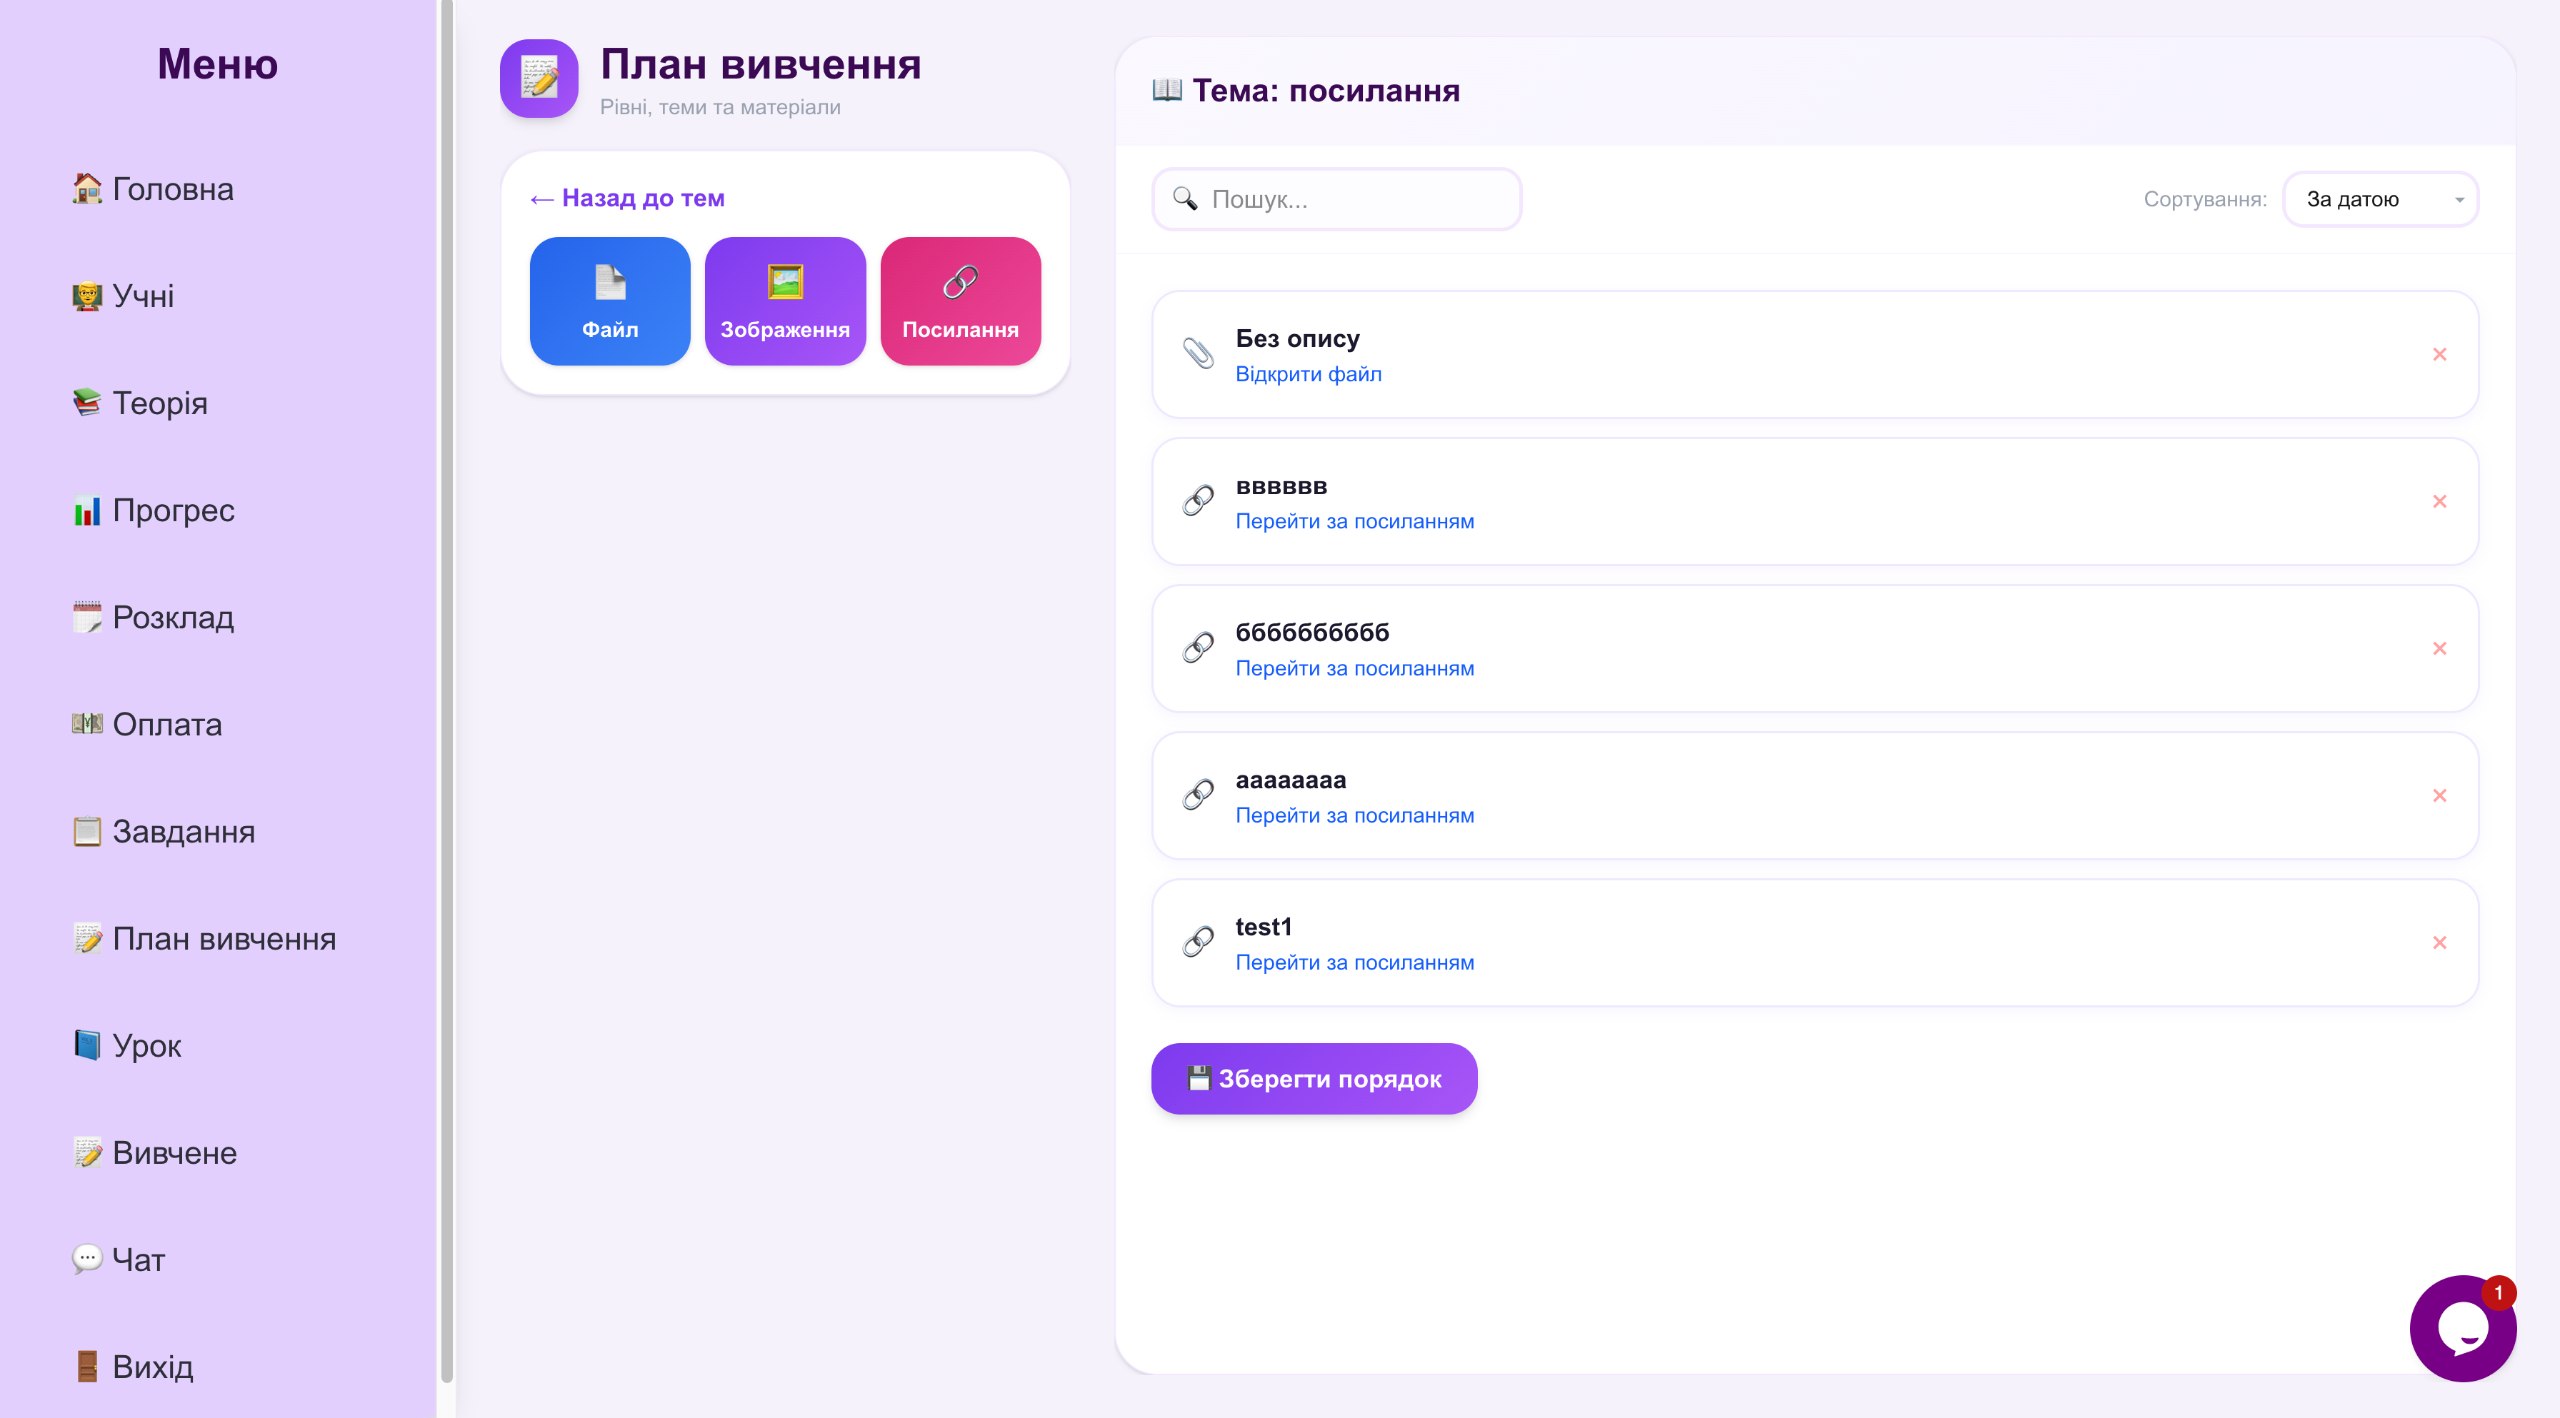Delete the бббббббббб link item

pyautogui.click(x=2440, y=648)
